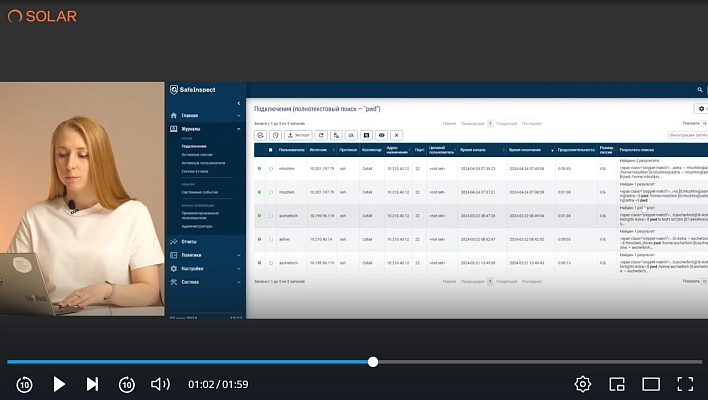The image size is (708, 400).
Task: Expand the Политики section chevron
Action: pos(239,255)
